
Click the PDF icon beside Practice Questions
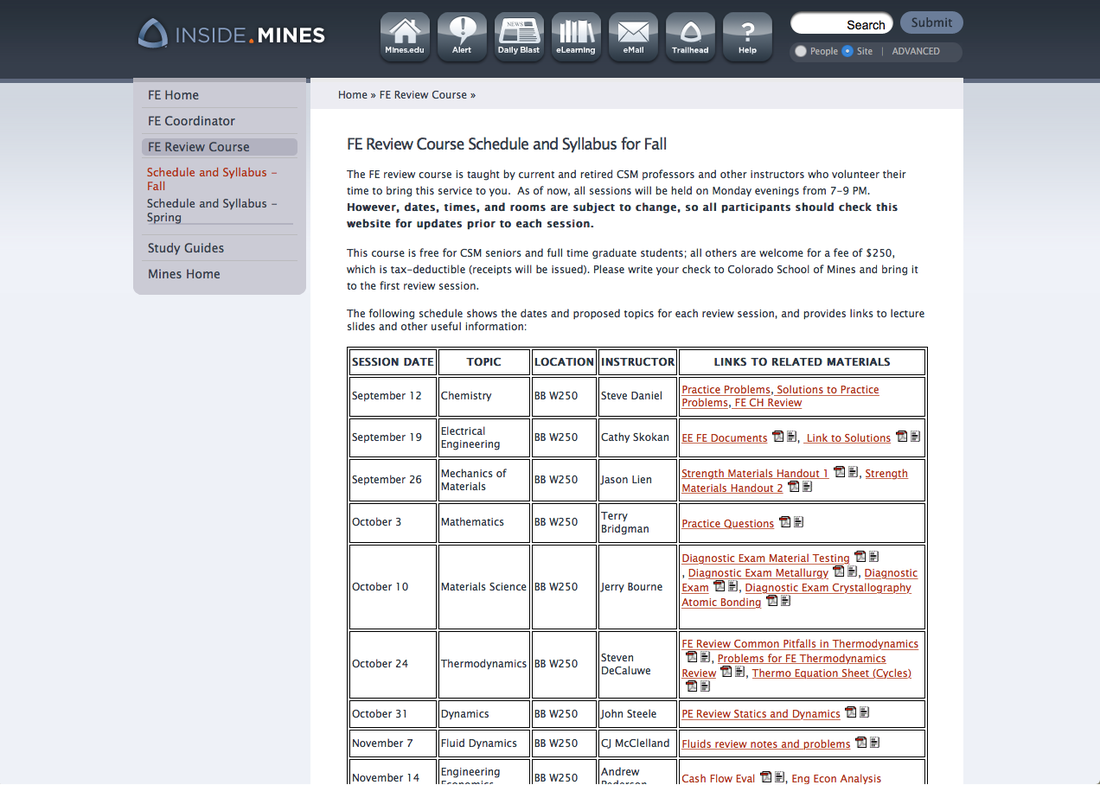(x=785, y=522)
